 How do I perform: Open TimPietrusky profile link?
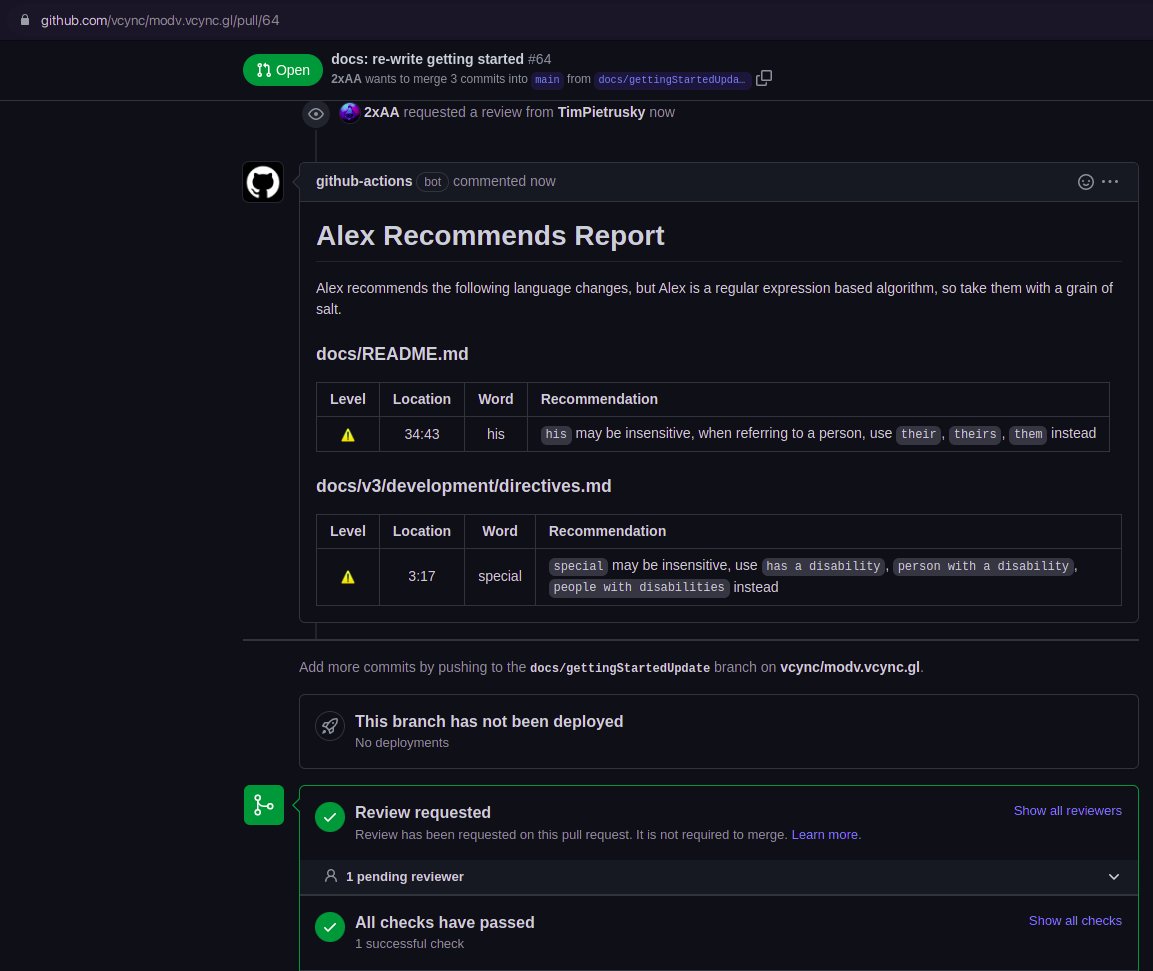pyautogui.click(x=601, y=112)
